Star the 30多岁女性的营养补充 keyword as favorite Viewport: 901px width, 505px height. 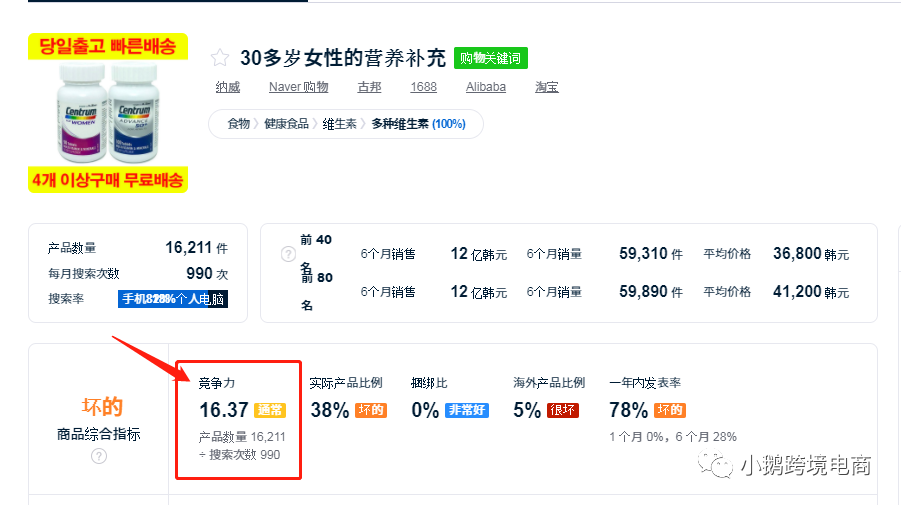coord(220,57)
